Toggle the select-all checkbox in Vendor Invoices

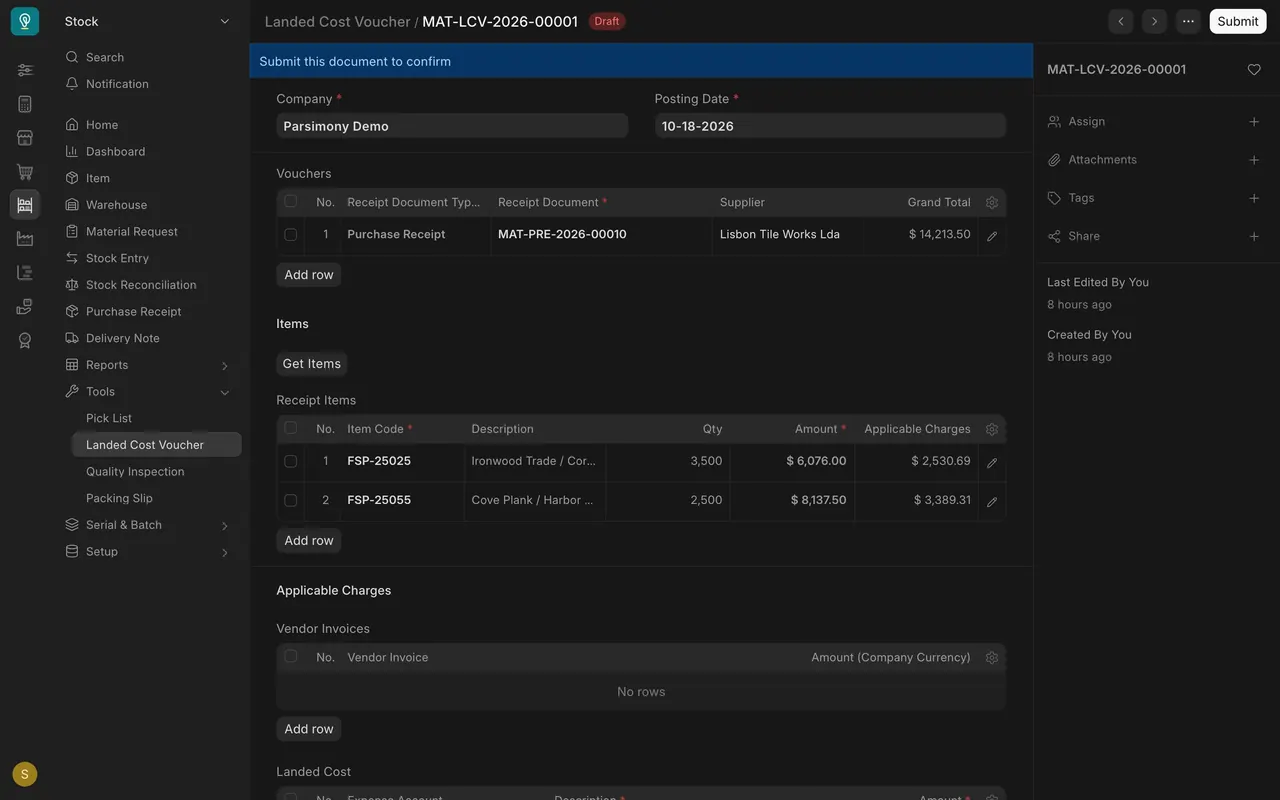pyautogui.click(x=291, y=657)
